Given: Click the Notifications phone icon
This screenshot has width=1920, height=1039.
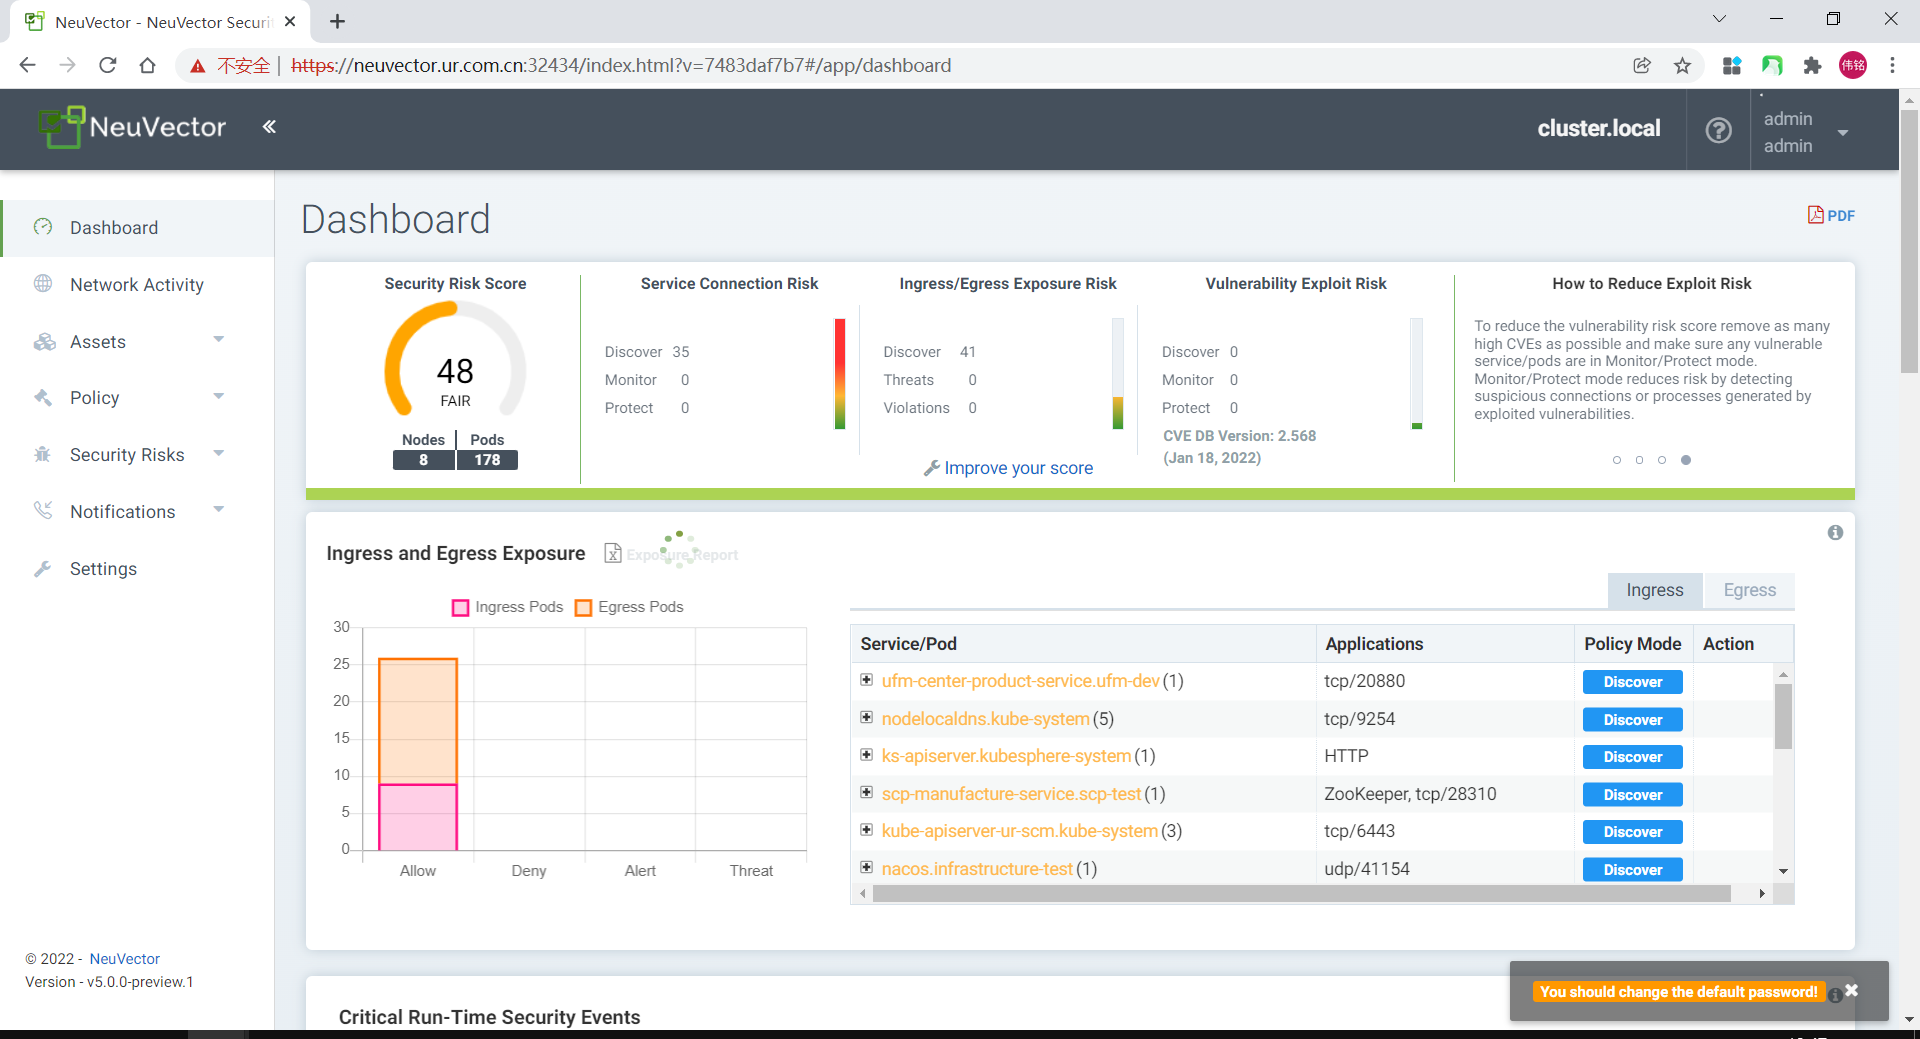Looking at the screenshot, I should tap(43, 510).
